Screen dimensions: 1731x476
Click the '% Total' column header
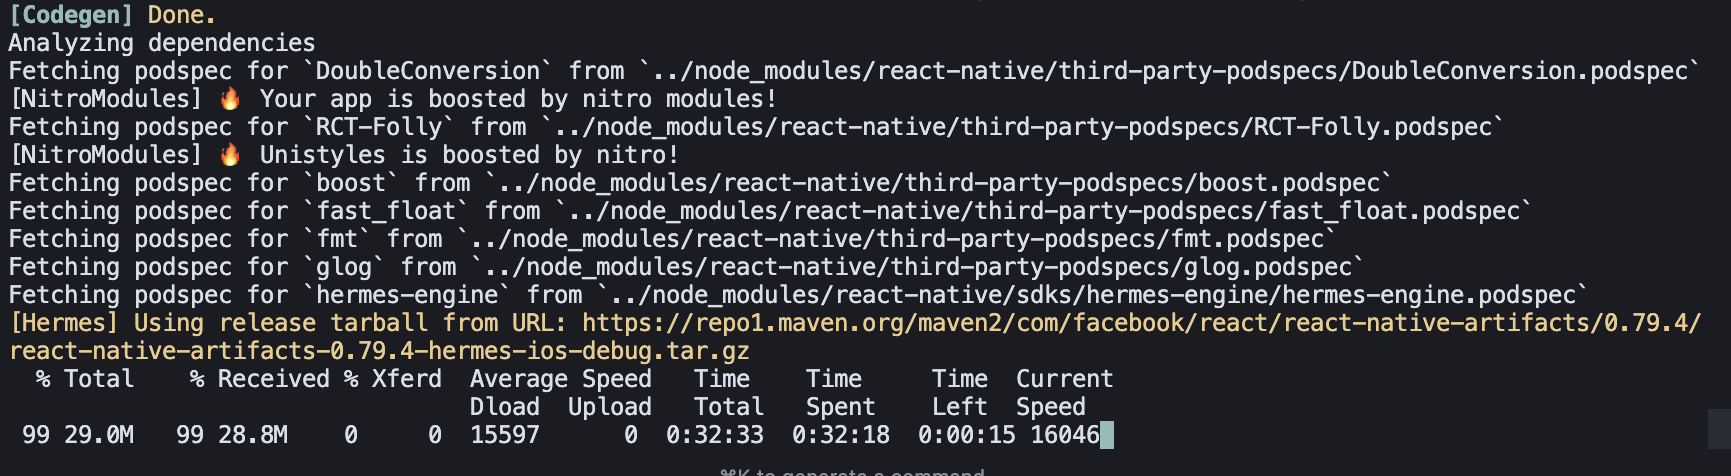click(x=84, y=379)
